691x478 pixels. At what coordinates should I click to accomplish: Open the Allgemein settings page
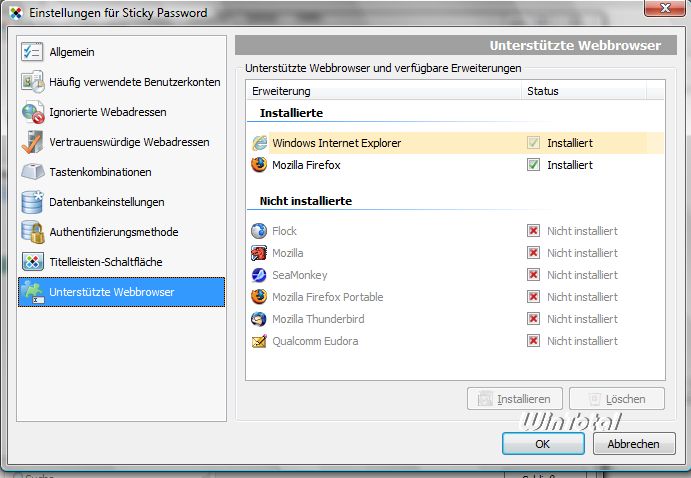(121, 52)
